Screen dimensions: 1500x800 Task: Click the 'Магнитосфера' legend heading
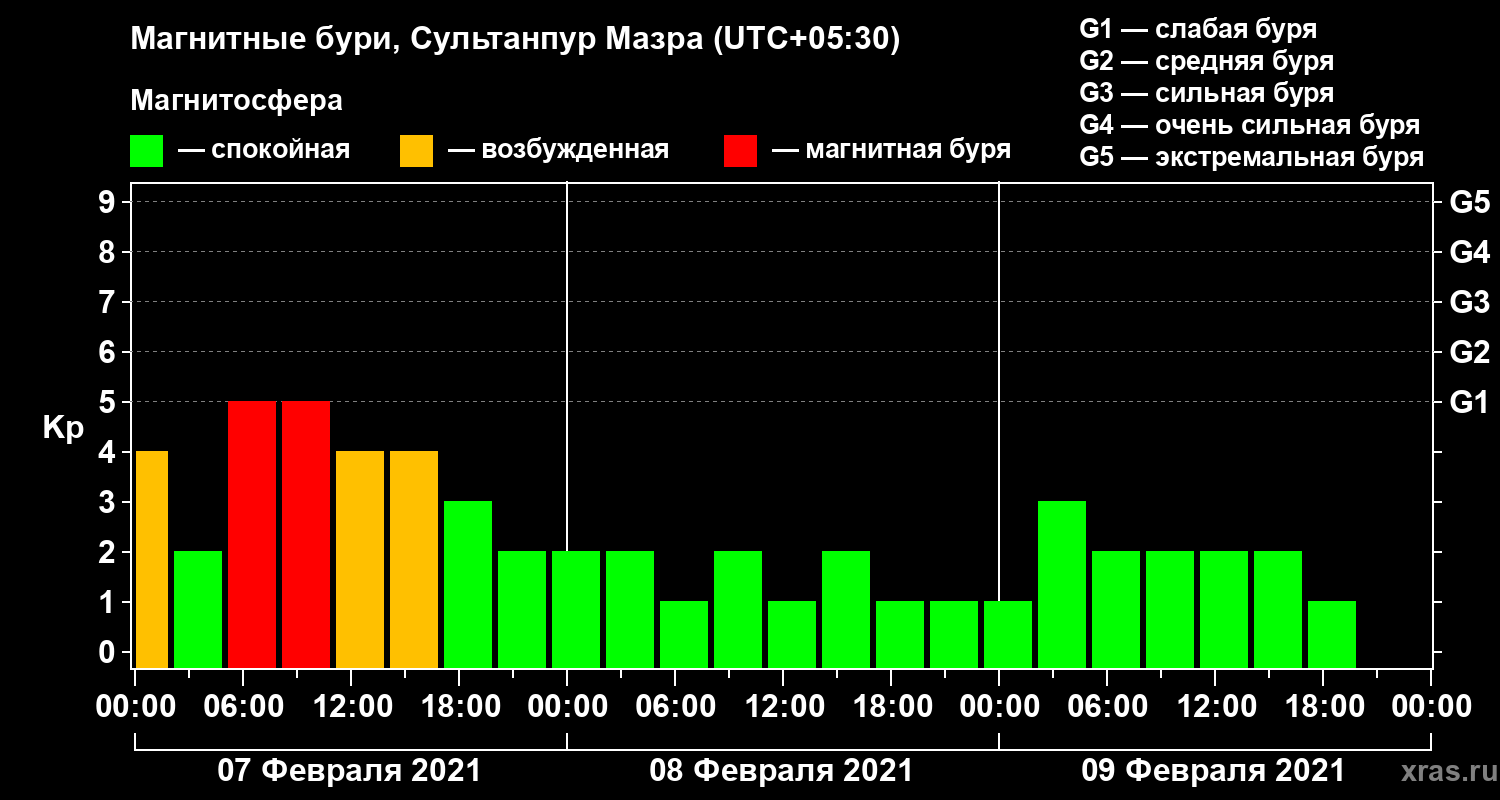tap(237, 101)
